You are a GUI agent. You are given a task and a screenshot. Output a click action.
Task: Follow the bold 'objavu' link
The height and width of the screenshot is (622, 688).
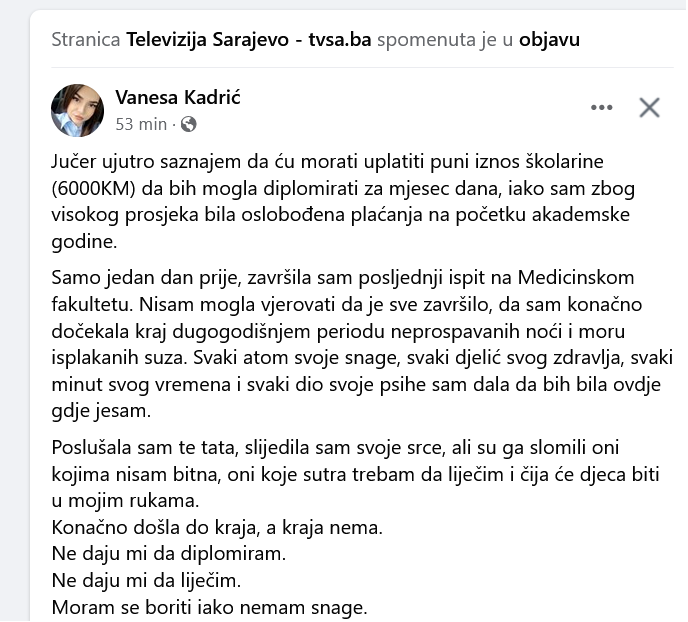pos(549,40)
